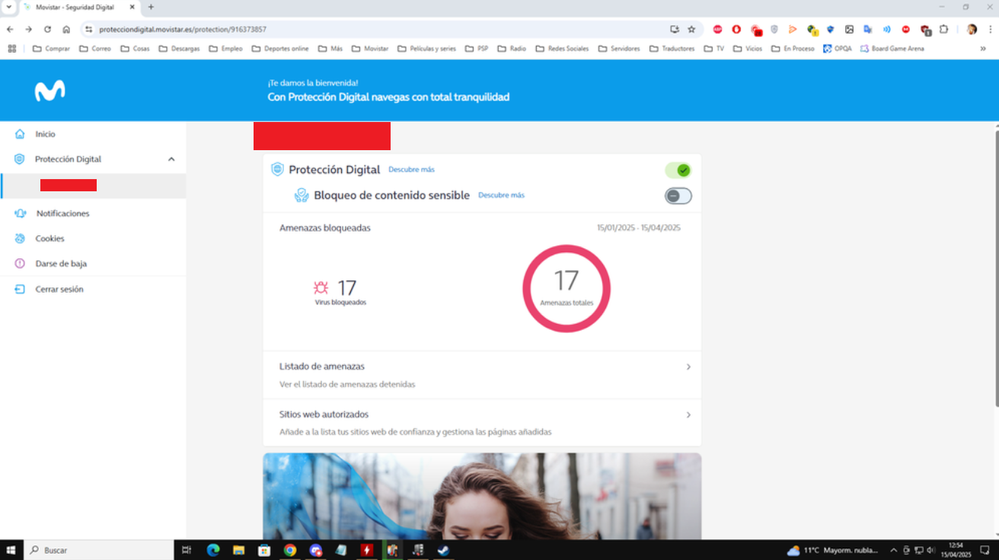Bookmark this page with the star icon

[x=691, y=29]
